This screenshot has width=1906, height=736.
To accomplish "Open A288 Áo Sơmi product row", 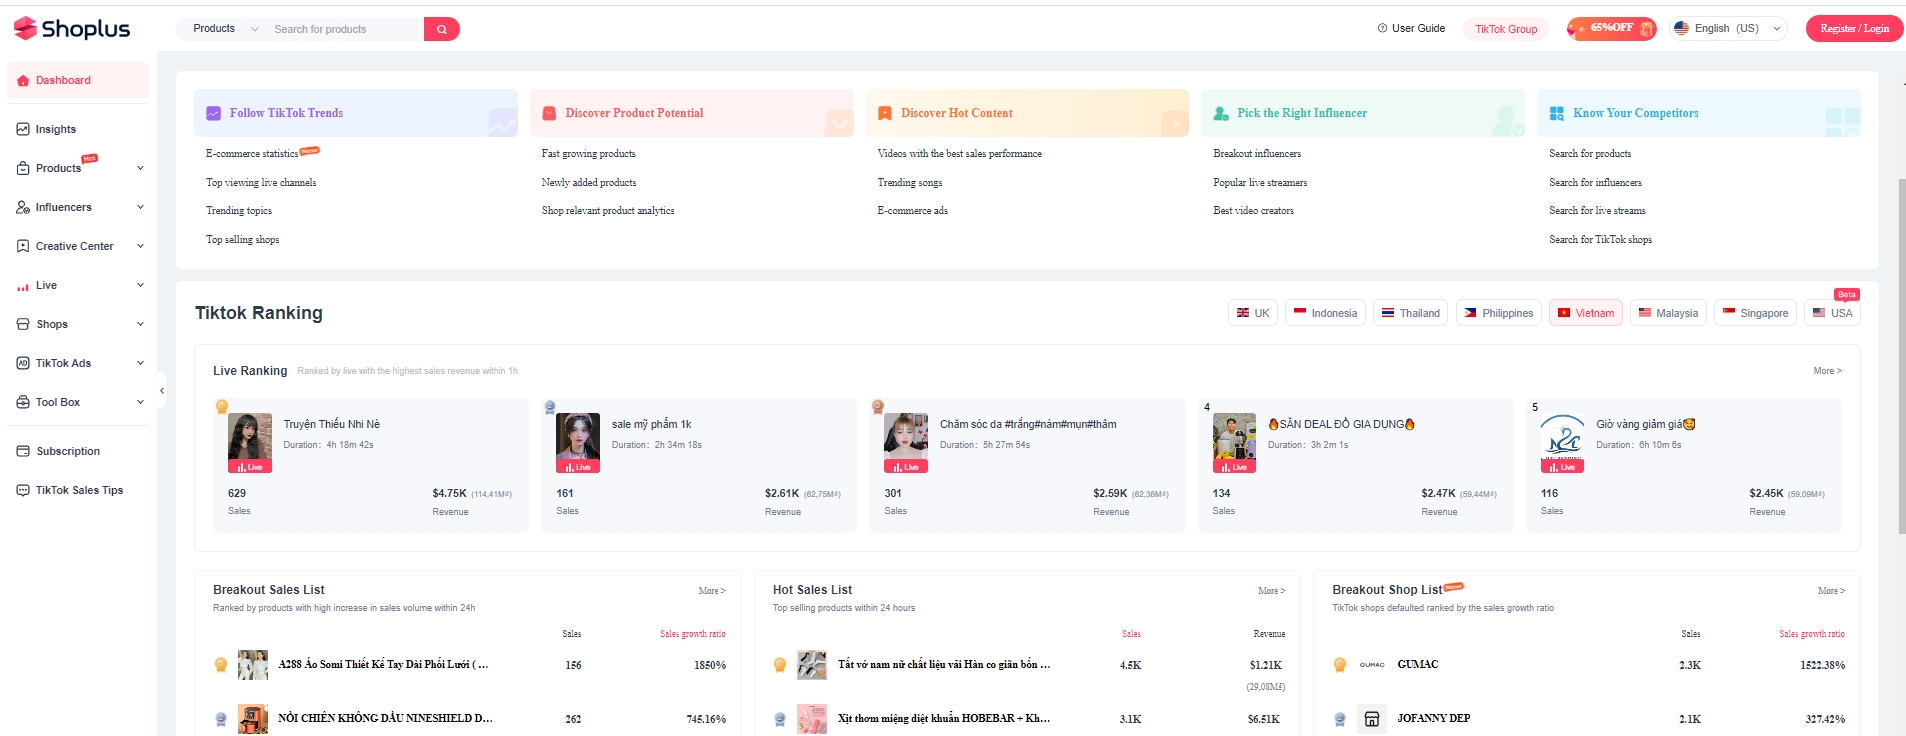I will (x=470, y=665).
